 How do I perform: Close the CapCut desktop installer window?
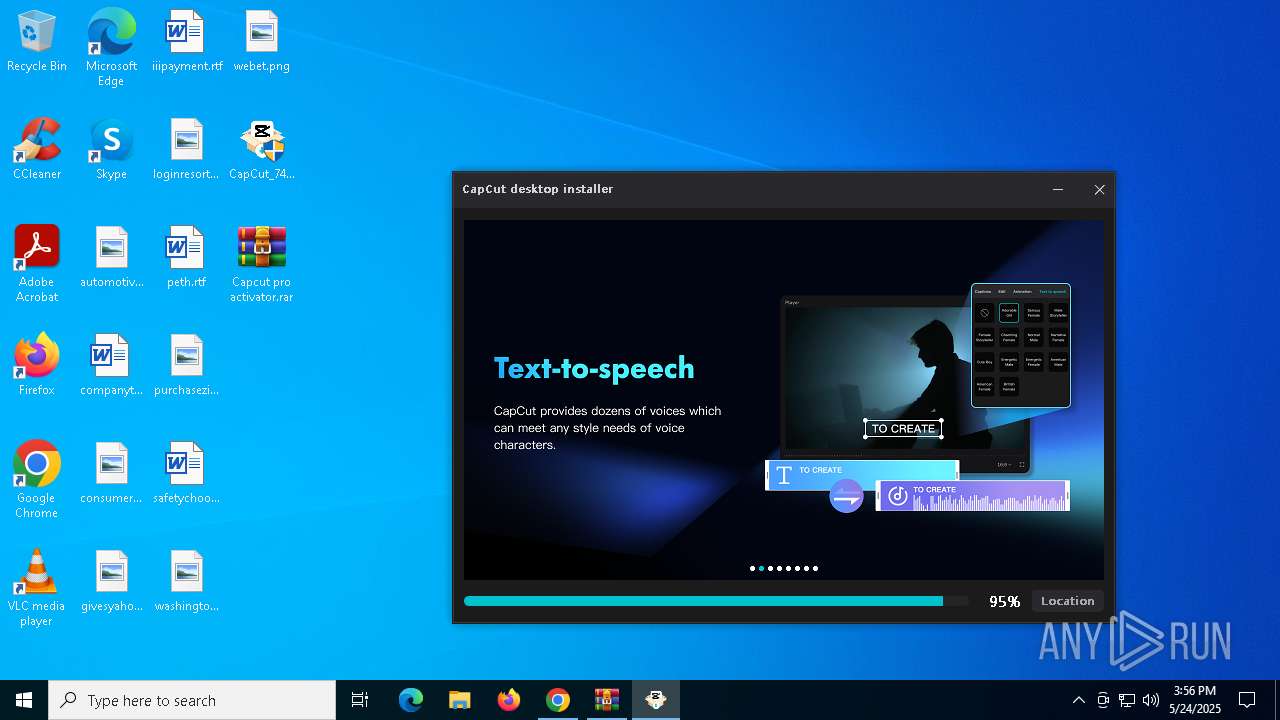(x=1099, y=189)
